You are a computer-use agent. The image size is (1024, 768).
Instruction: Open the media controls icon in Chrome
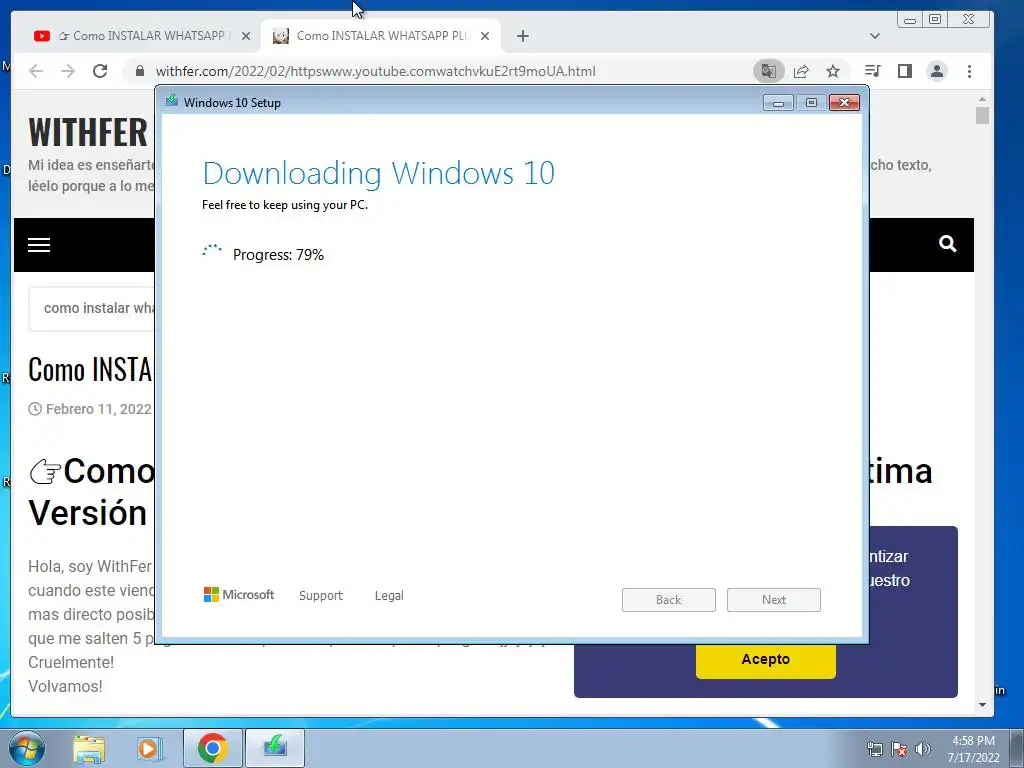(872, 71)
